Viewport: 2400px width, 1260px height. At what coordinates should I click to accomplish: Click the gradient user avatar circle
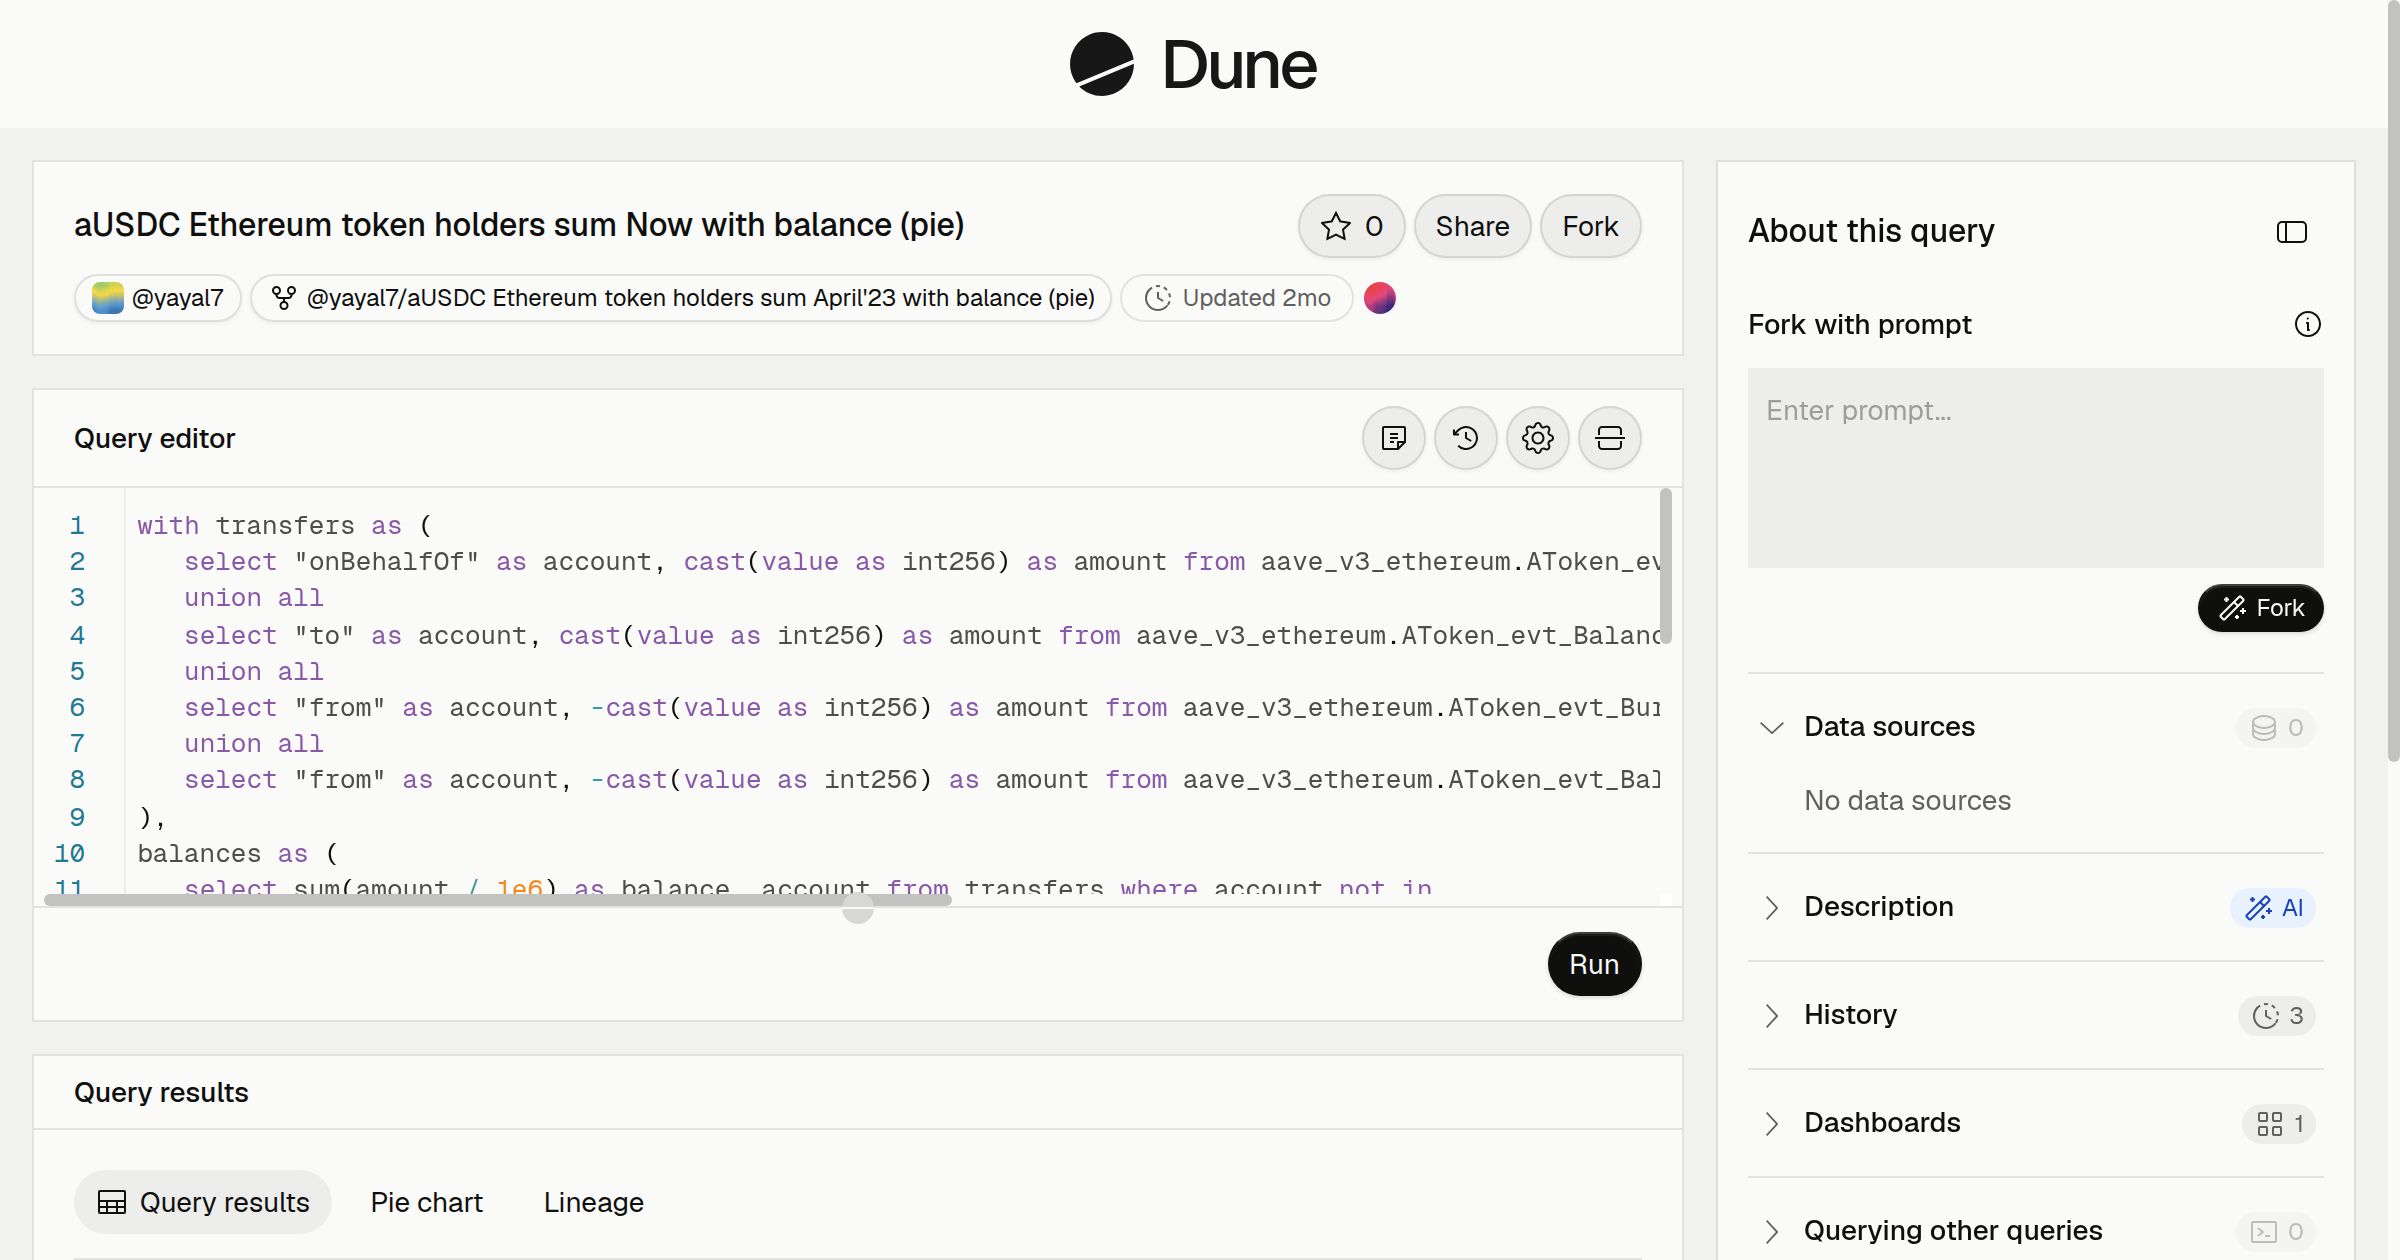click(1380, 298)
